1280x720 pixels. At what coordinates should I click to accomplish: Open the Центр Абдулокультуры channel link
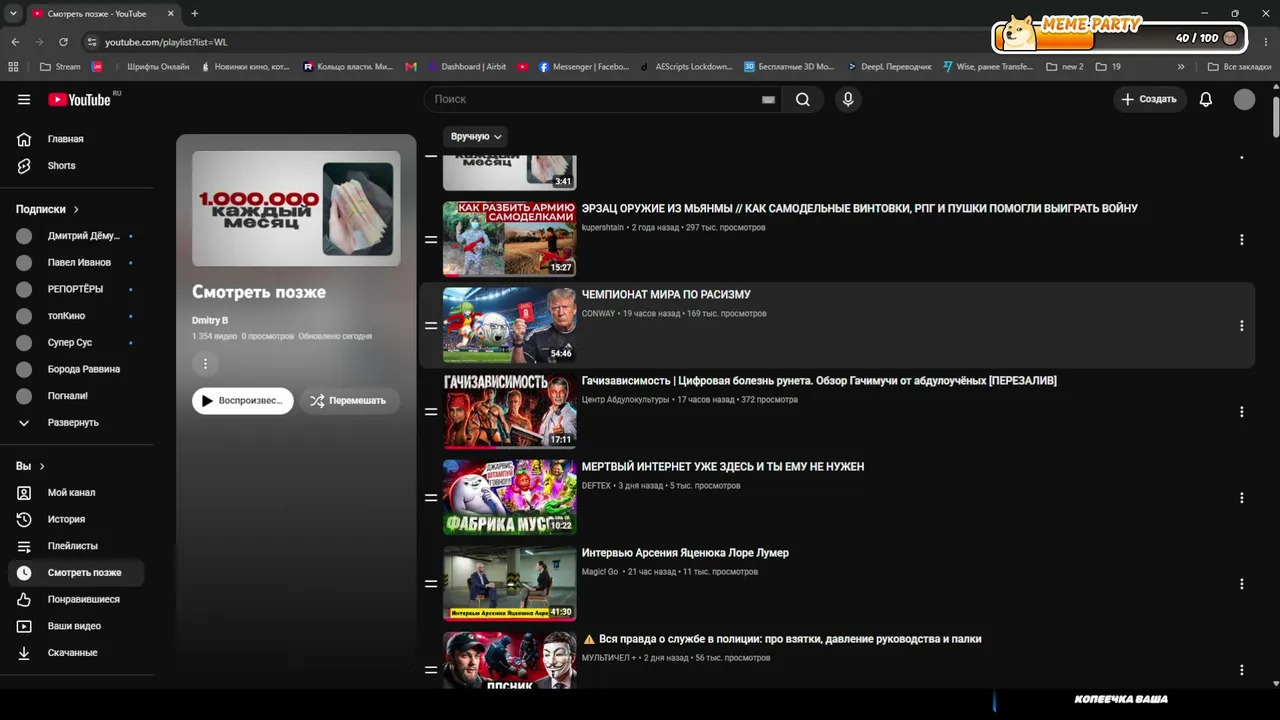tap(626, 400)
